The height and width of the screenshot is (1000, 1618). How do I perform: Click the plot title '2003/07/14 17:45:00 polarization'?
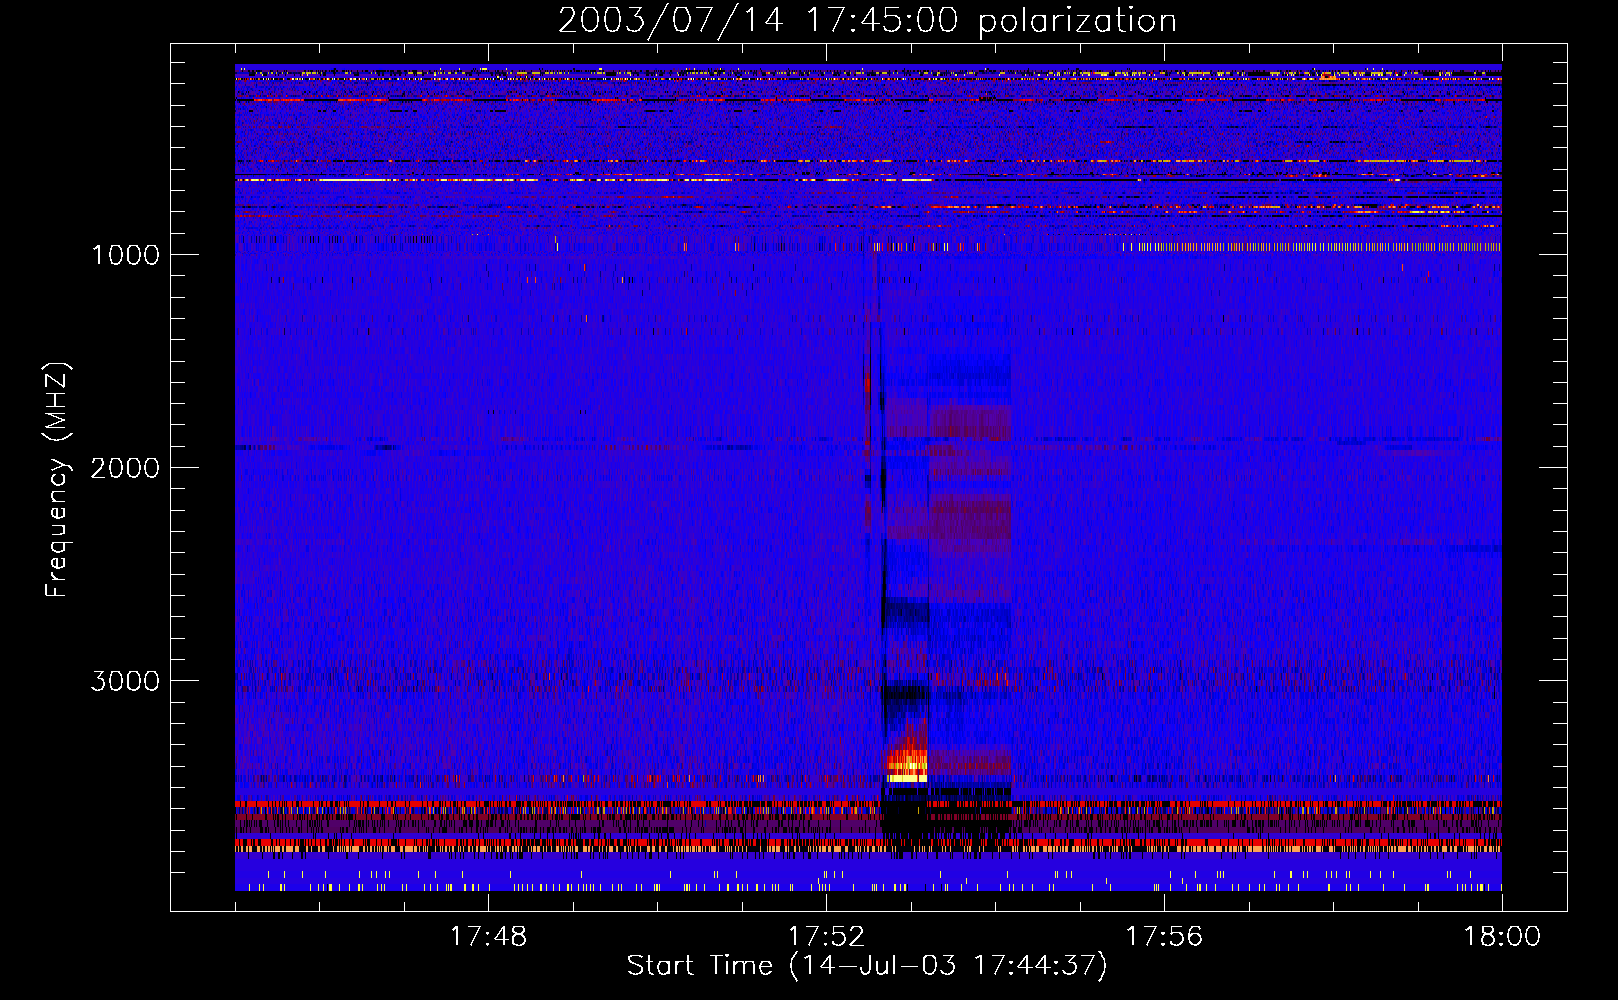click(x=867, y=20)
